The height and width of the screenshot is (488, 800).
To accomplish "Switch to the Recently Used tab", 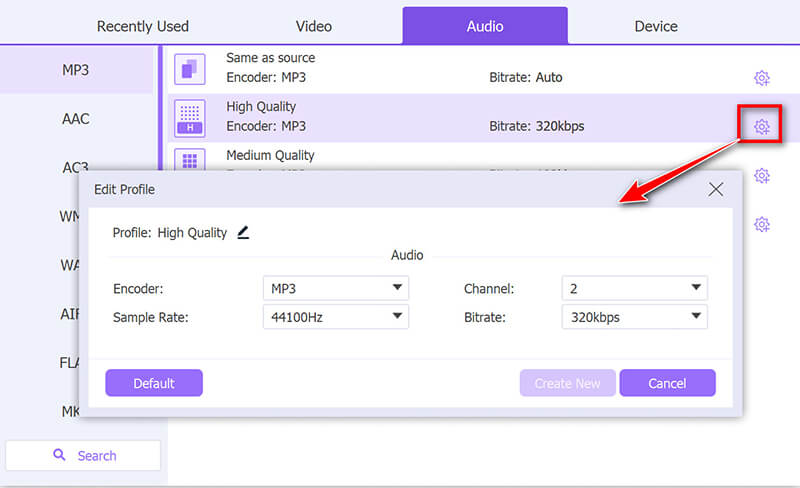I will (143, 26).
